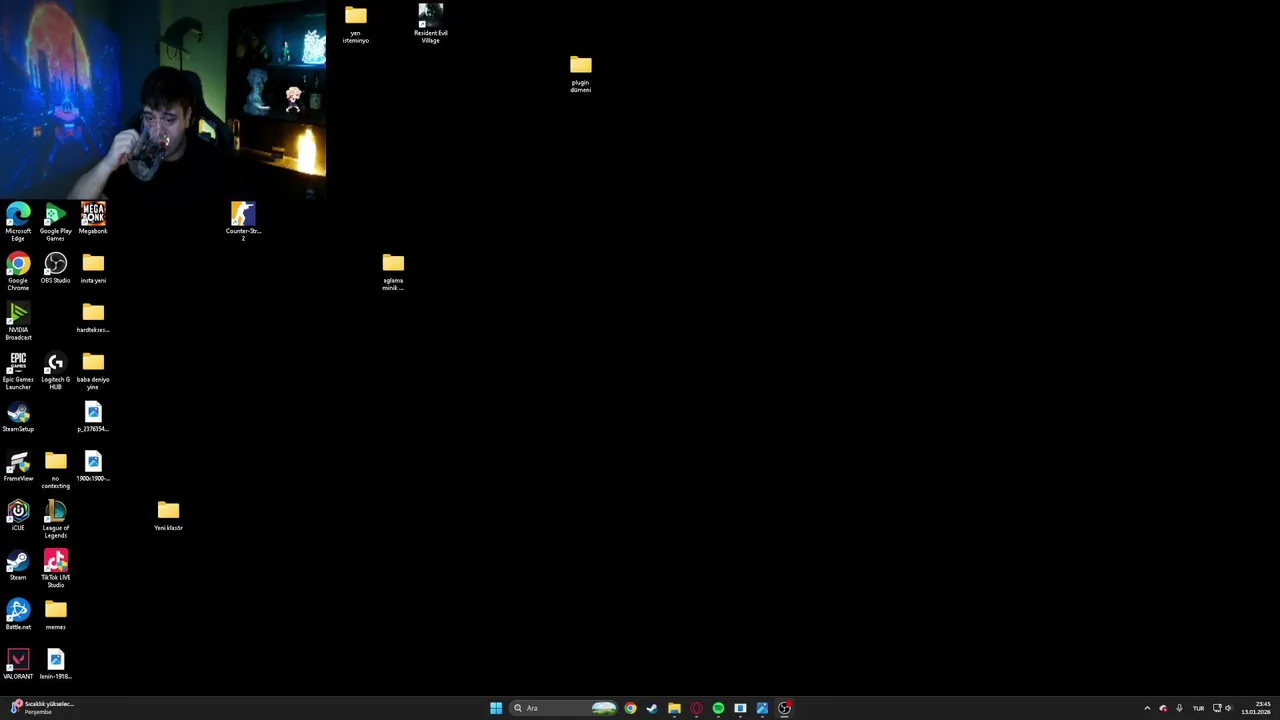Select the Google Chrome desktop shortcut
Screen dimensions: 1280x720
tap(18, 271)
